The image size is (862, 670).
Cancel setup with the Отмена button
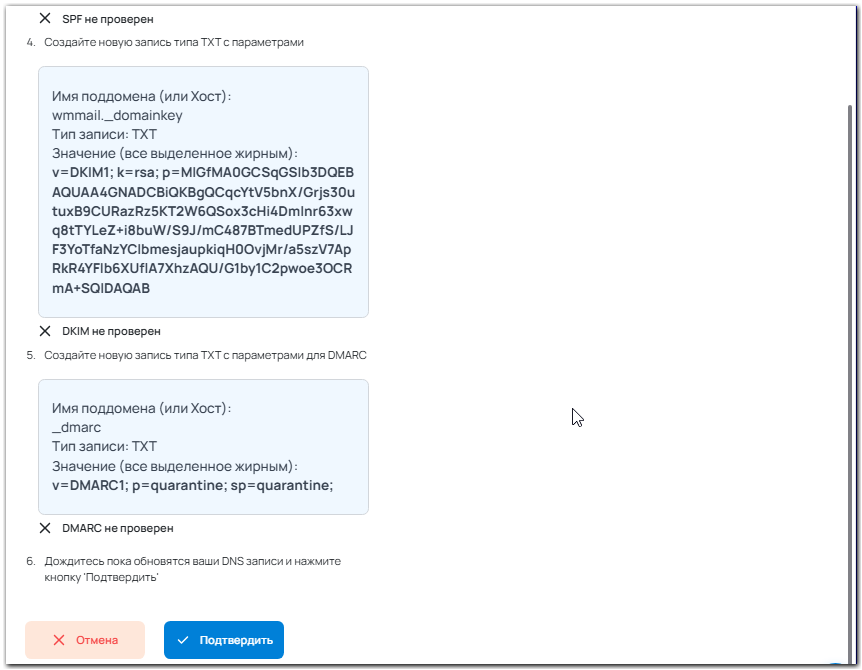(x=85, y=640)
